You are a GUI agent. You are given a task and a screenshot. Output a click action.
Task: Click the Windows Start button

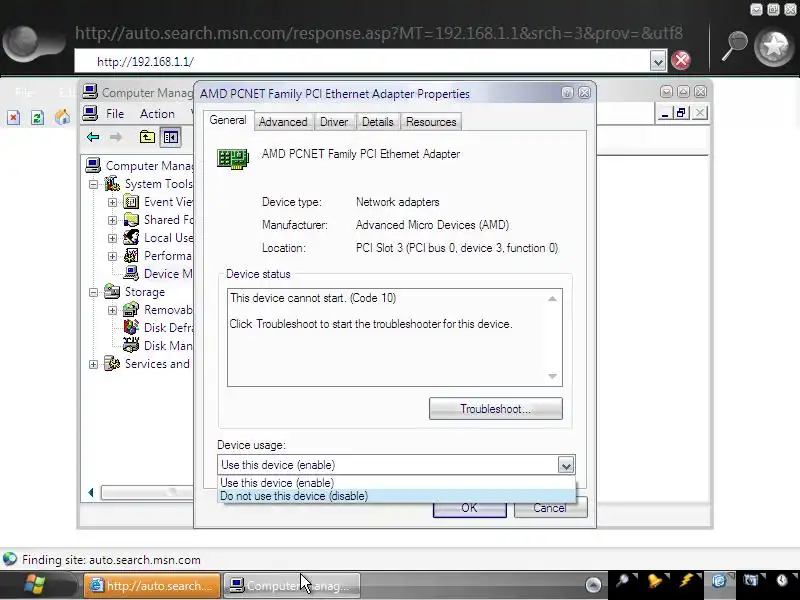(35, 585)
